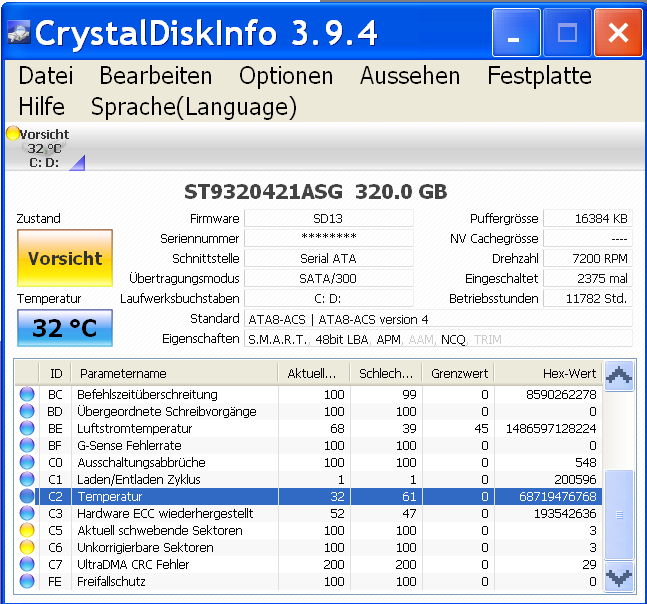Sort by the Aktuell... column header
Image resolution: width=647 pixels, height=604 pixels.
[x=314, y=373]
